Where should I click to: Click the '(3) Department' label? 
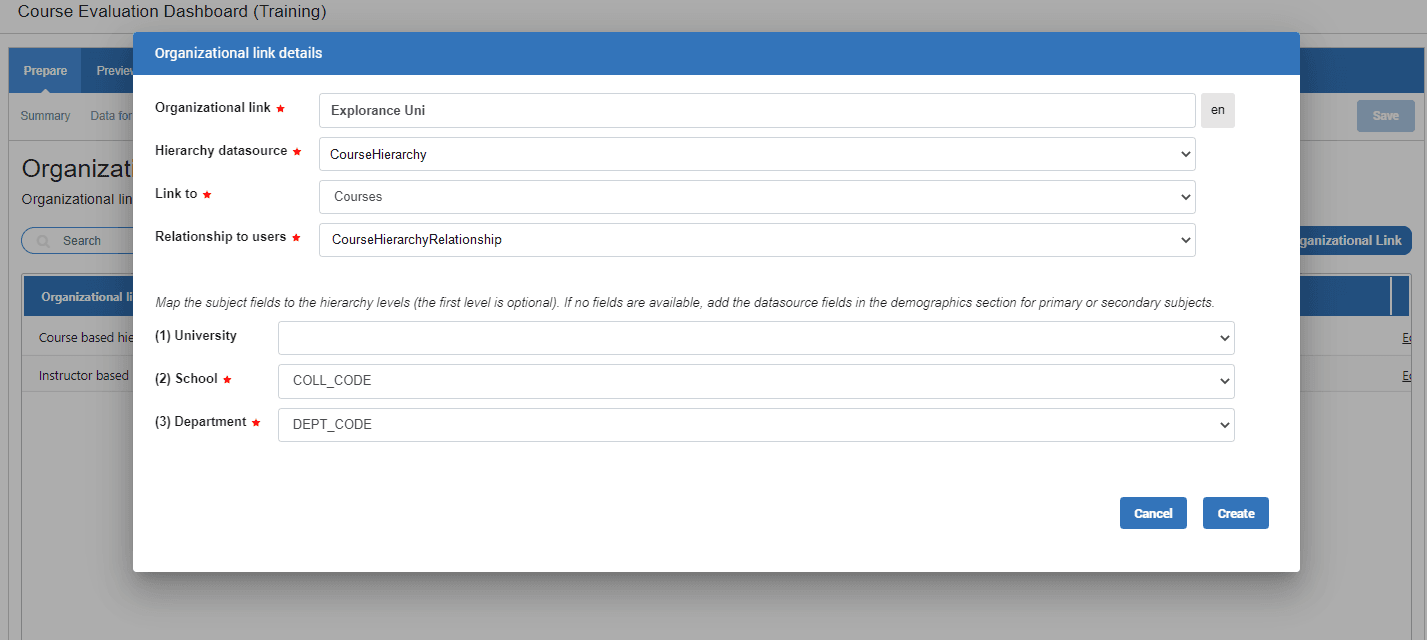pos(200,422)
